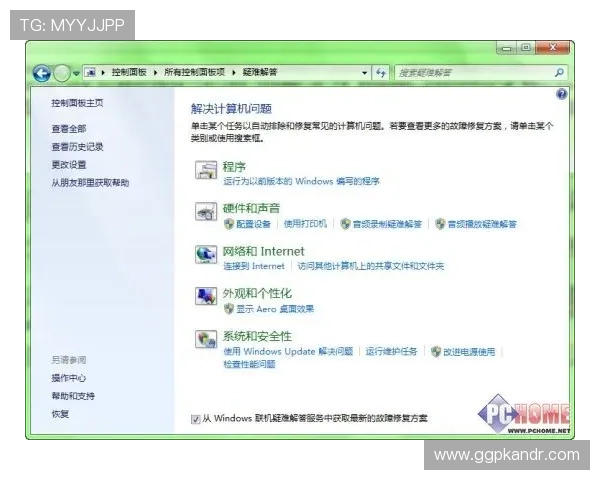The height and width of the screenshot is (480, 600).
Task: Click the refresh button next to address bar
Action: click(381, 72)
